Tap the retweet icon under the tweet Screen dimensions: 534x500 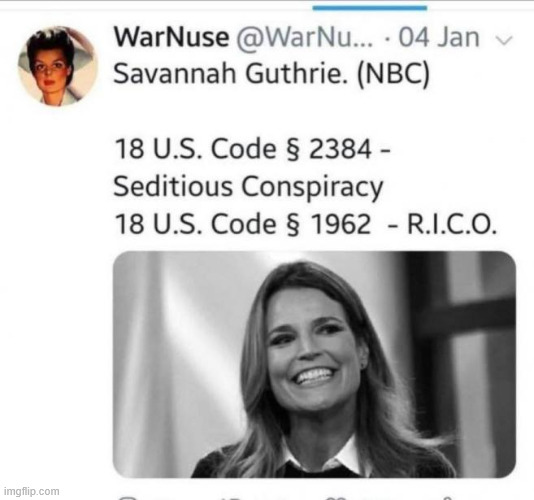[232, 498]
